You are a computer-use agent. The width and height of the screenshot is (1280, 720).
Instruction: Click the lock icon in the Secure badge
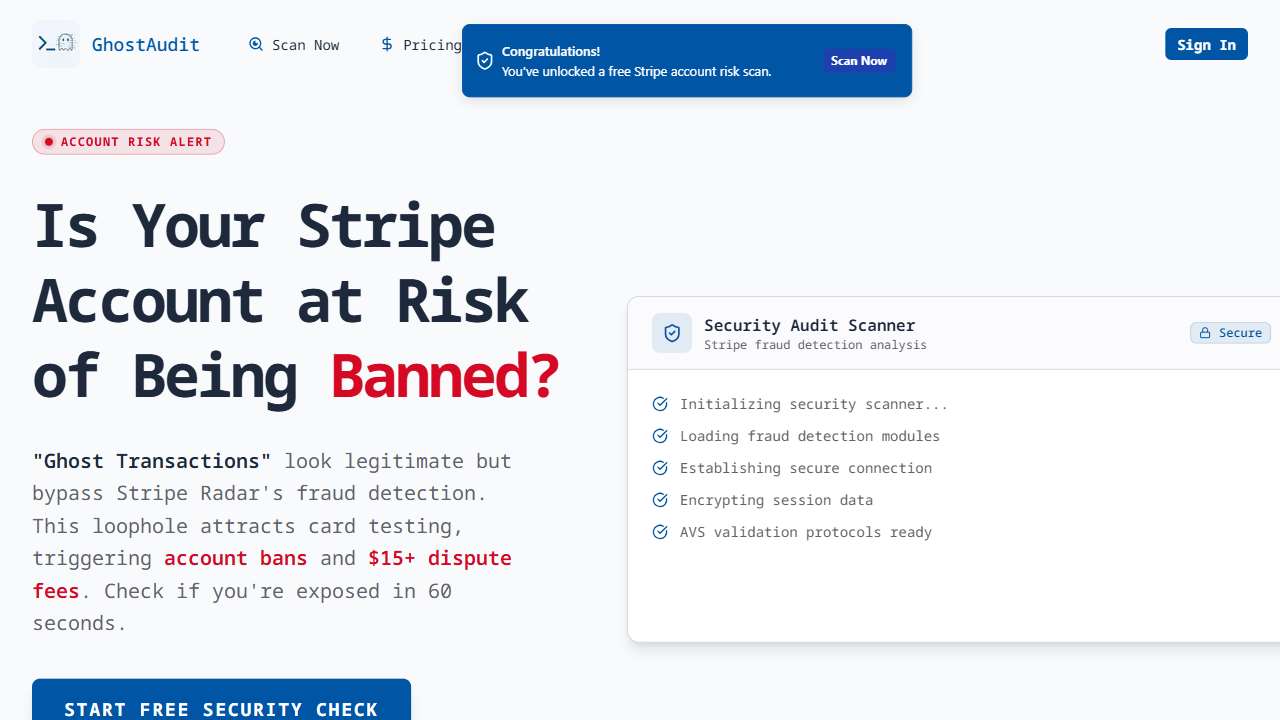1205,333
